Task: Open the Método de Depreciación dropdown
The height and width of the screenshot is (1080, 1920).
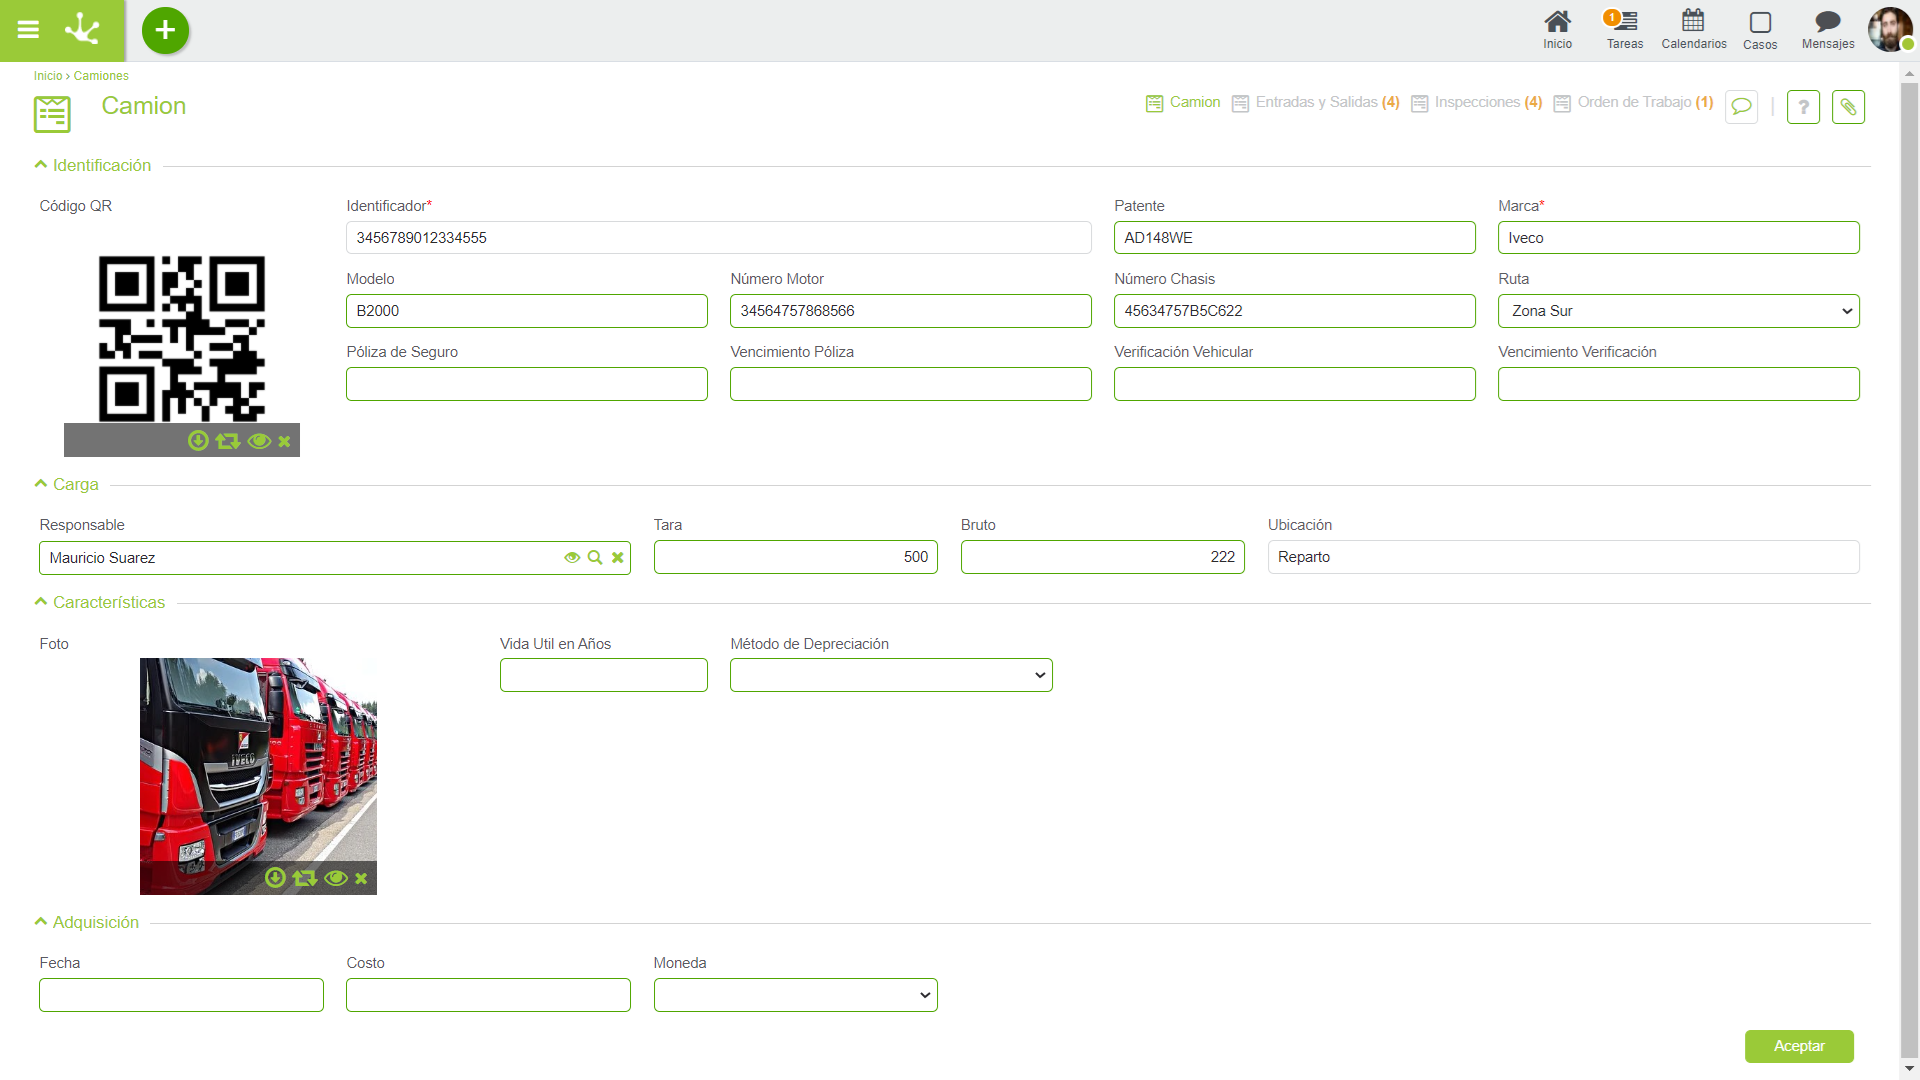Action: [x=891, y=675]
